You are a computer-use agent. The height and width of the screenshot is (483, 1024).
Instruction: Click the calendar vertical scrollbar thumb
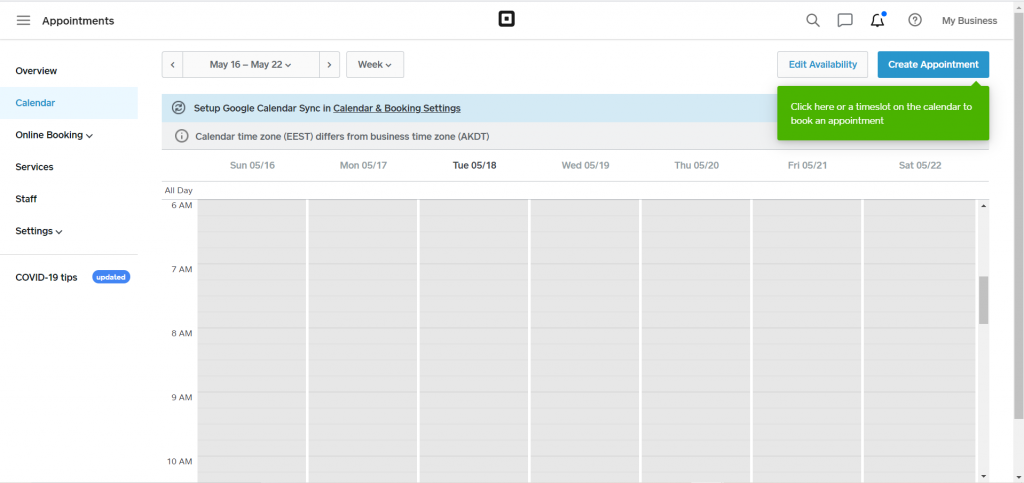(984, 300)
